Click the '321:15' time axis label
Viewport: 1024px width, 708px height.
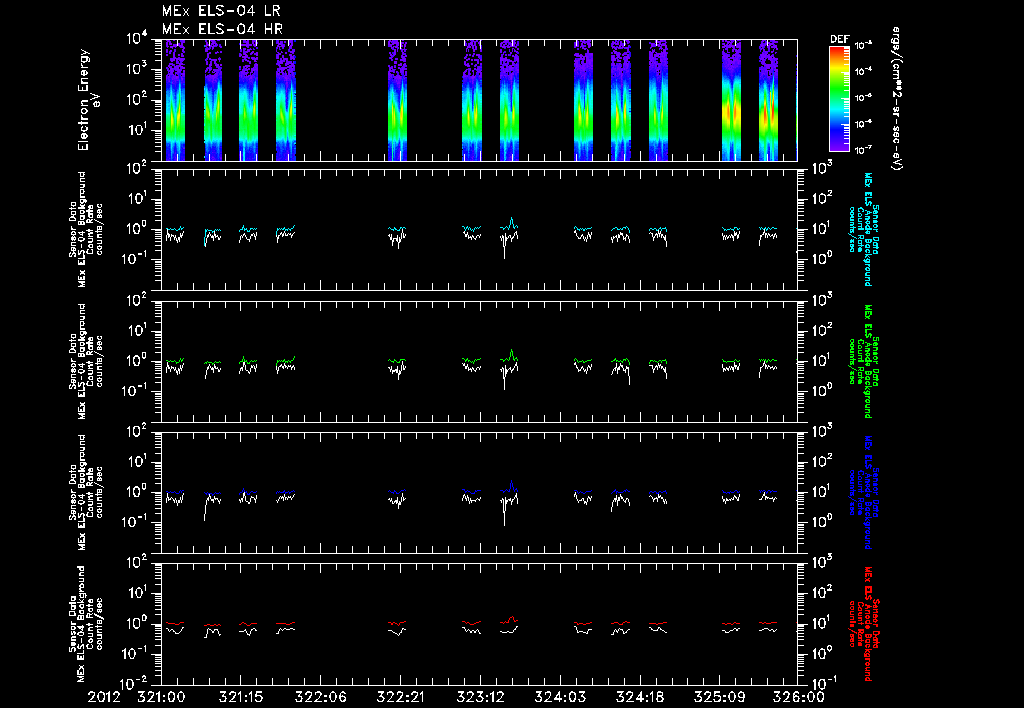(x=240, y=697)
